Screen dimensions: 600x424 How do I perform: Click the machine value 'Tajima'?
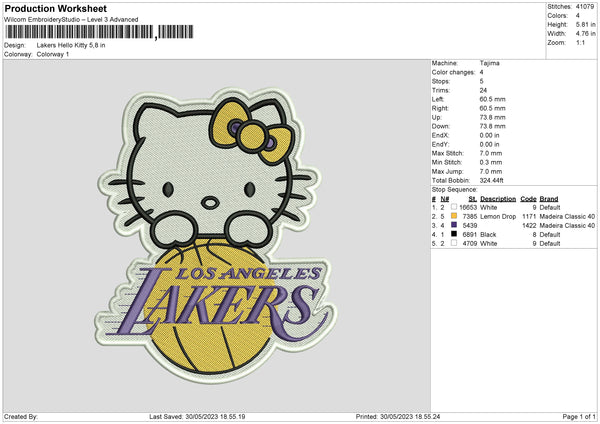489,63
